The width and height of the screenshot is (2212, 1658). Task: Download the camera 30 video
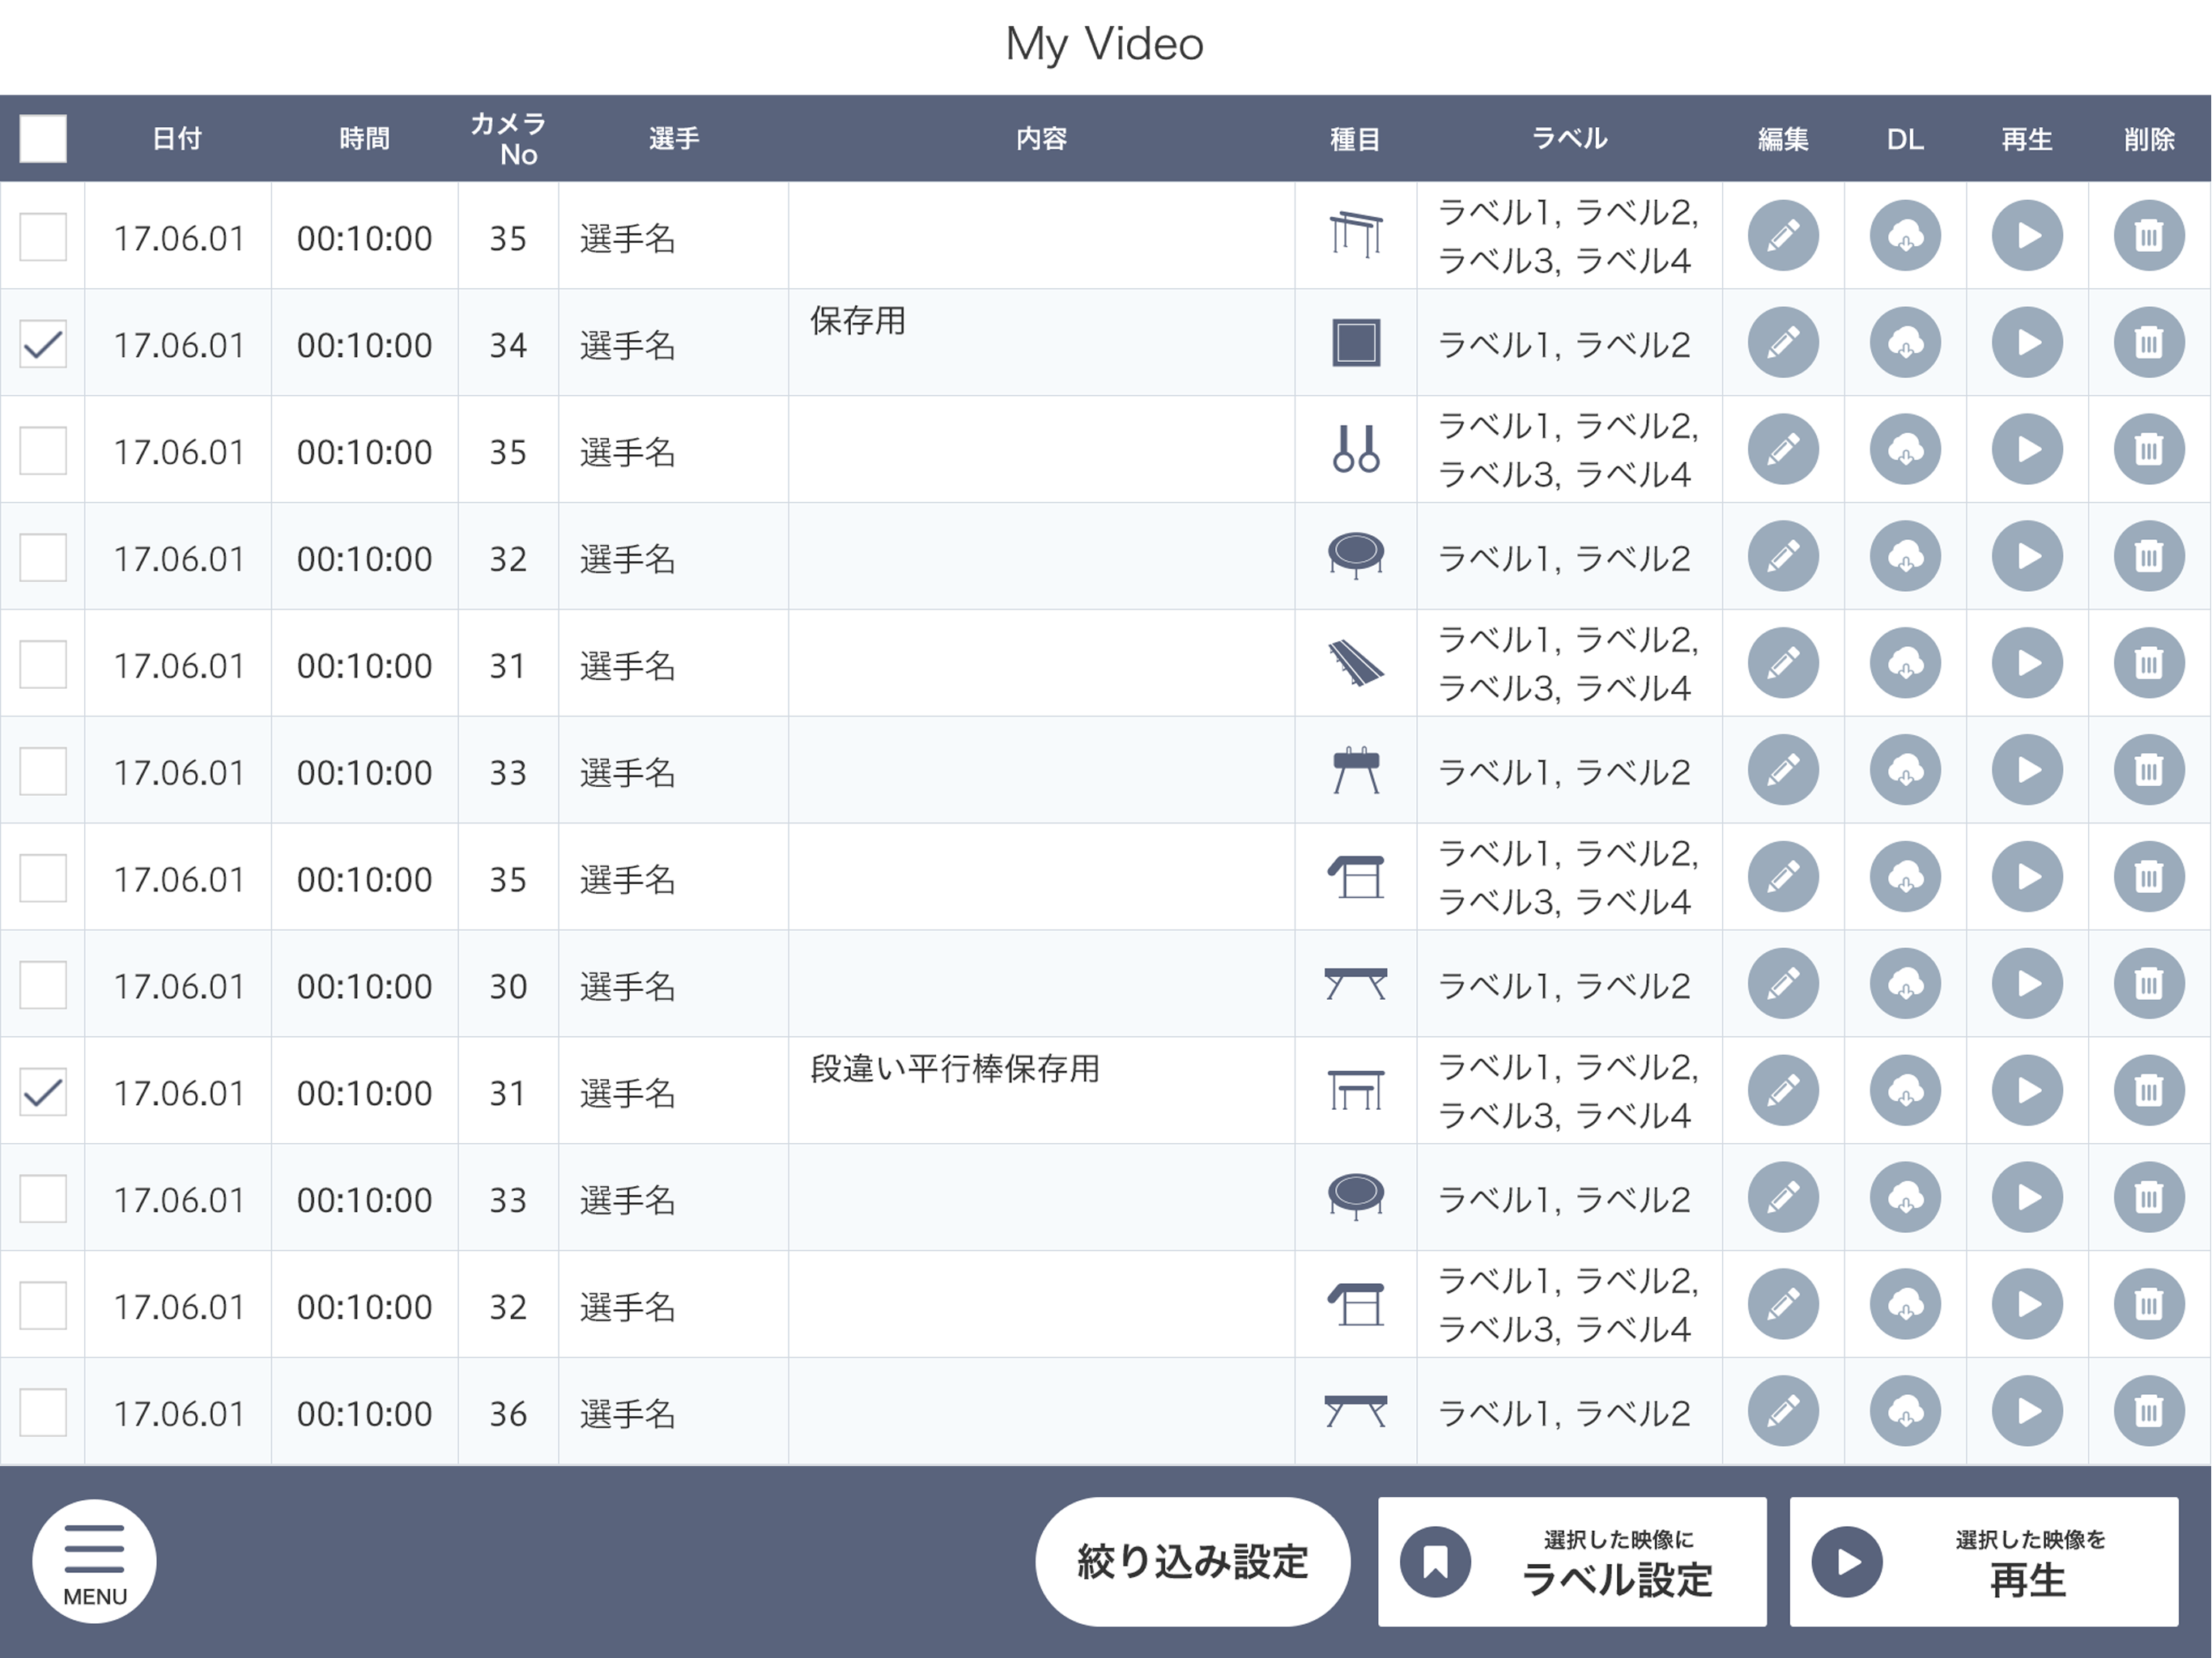pos(1905,984)
